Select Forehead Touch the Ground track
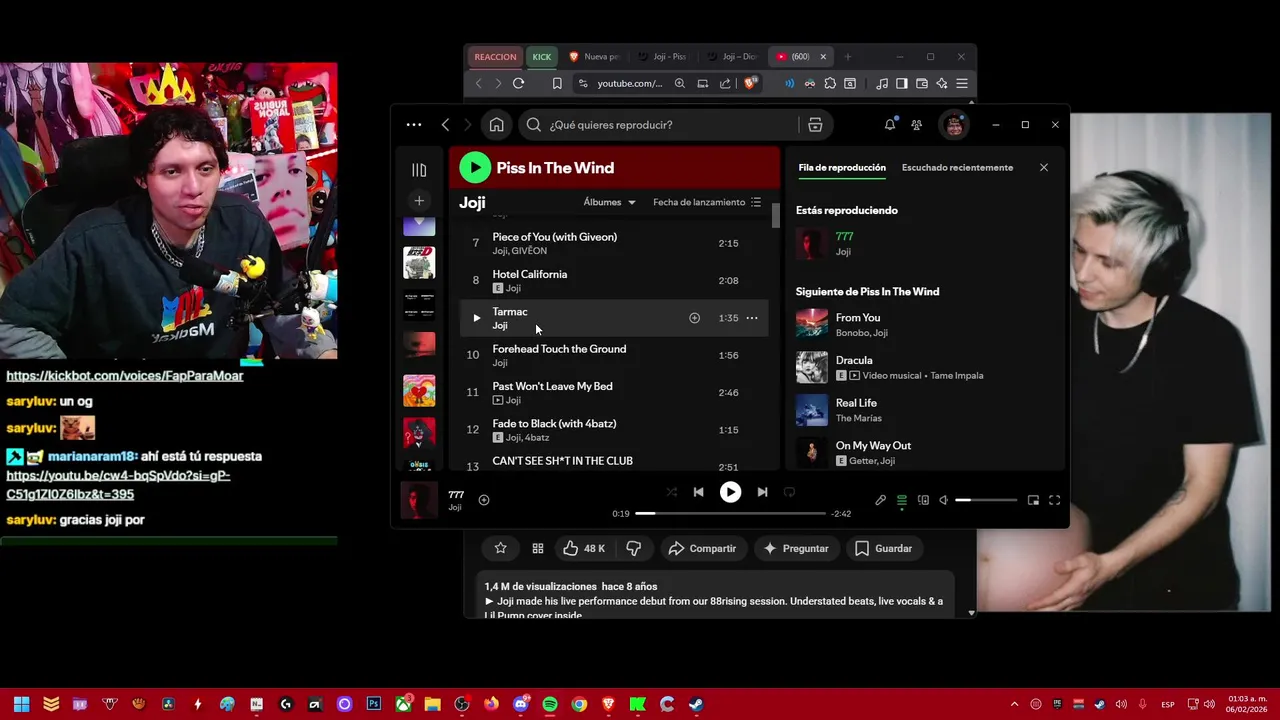Screen dimensions: 1280x720 614,355
